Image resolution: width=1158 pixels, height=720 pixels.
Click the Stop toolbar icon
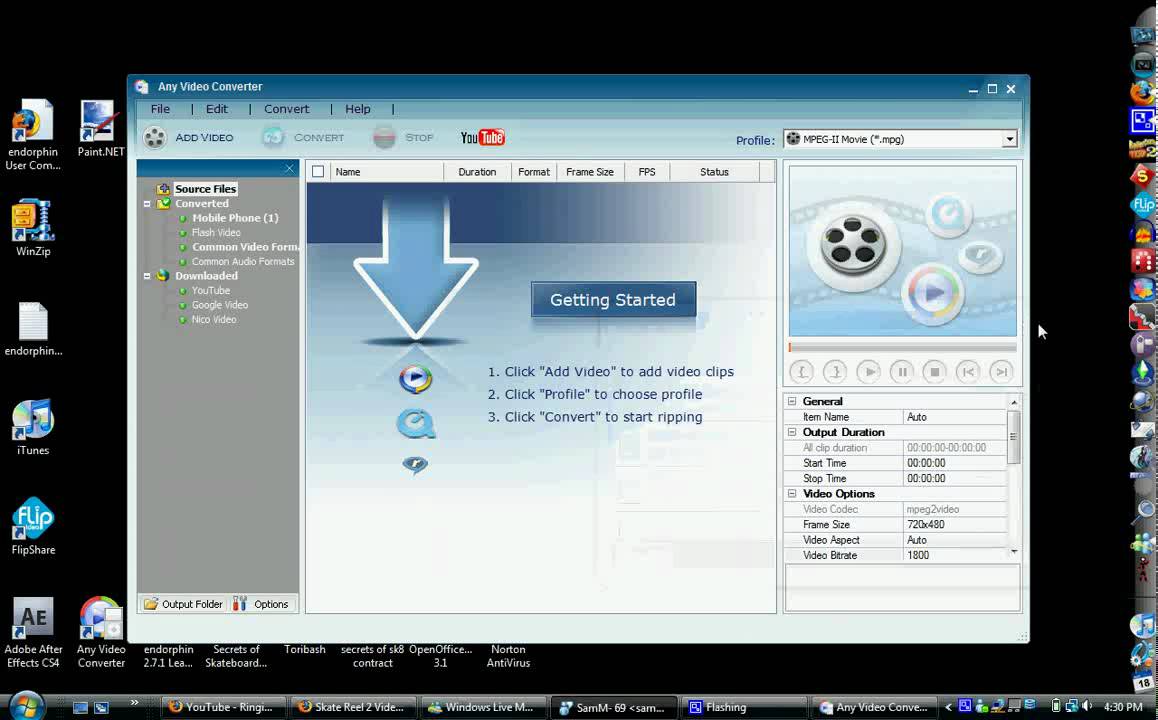[384, 137]
